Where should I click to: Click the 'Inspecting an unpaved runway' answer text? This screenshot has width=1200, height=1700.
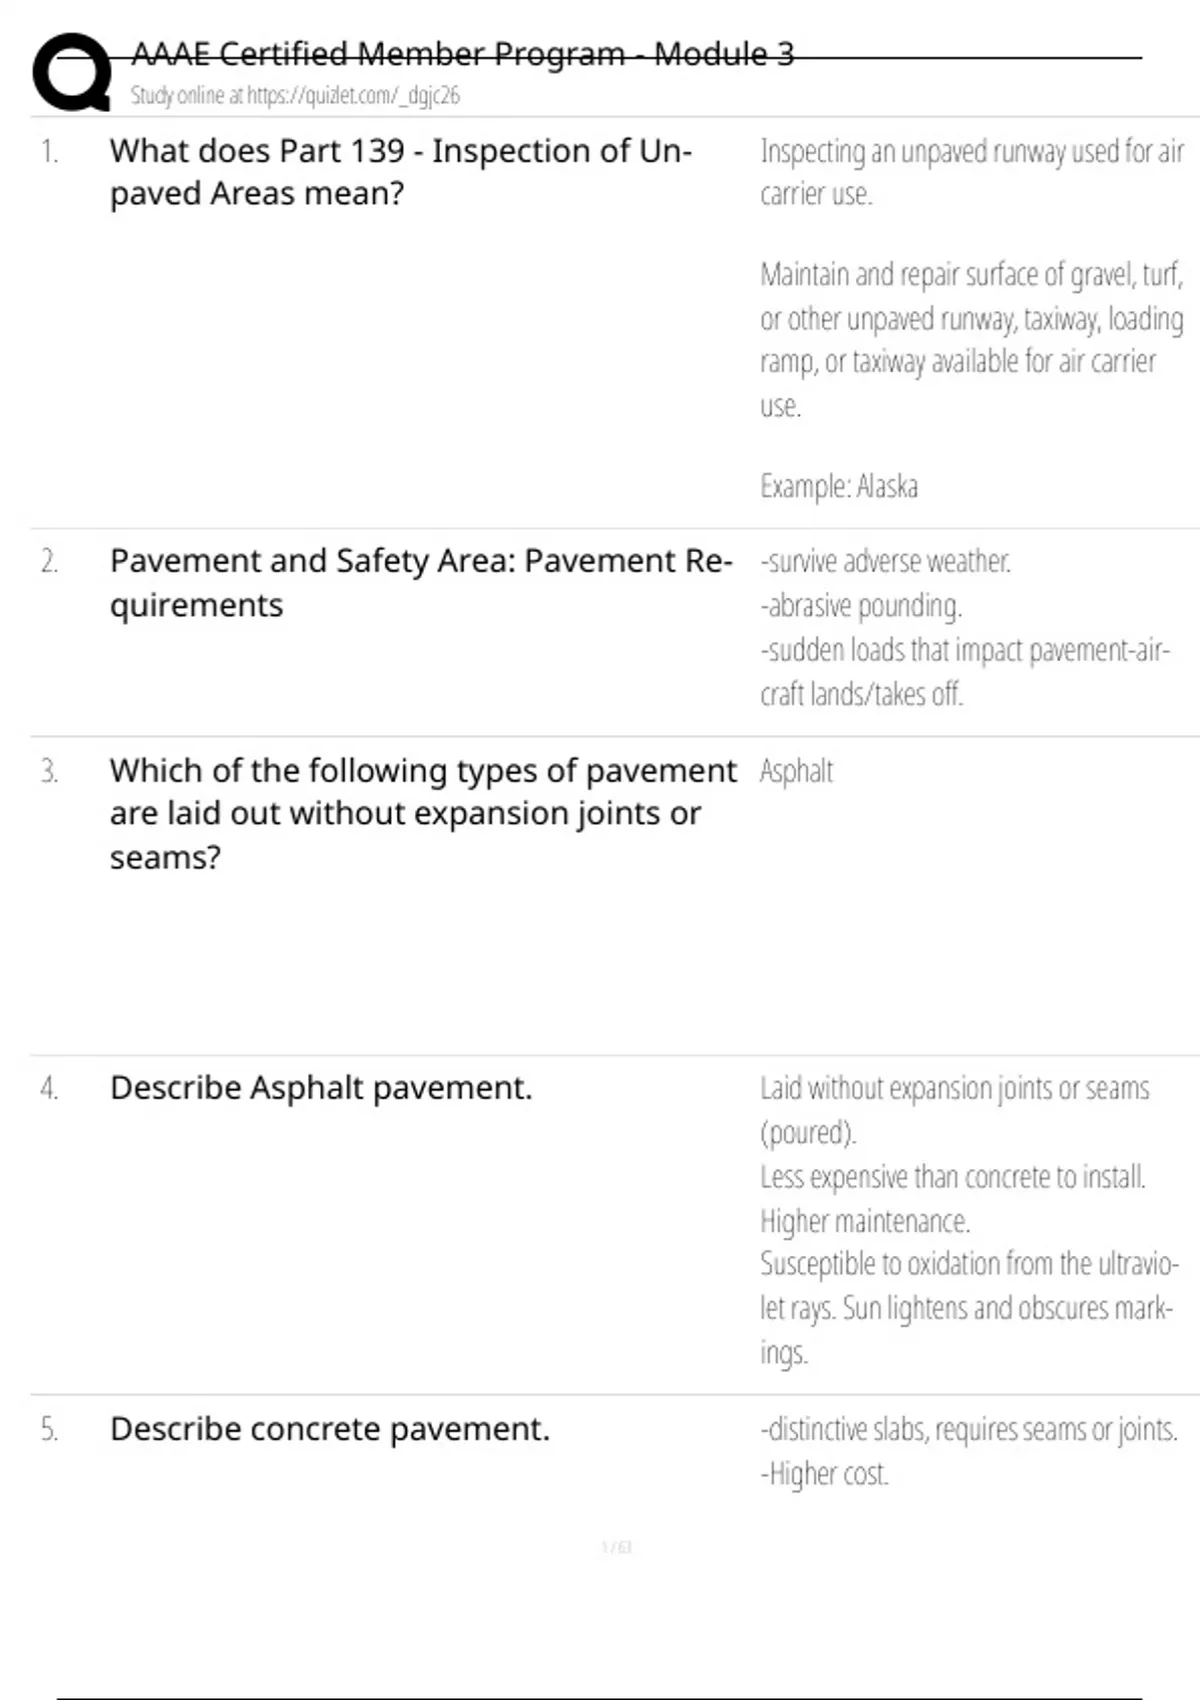970,172
